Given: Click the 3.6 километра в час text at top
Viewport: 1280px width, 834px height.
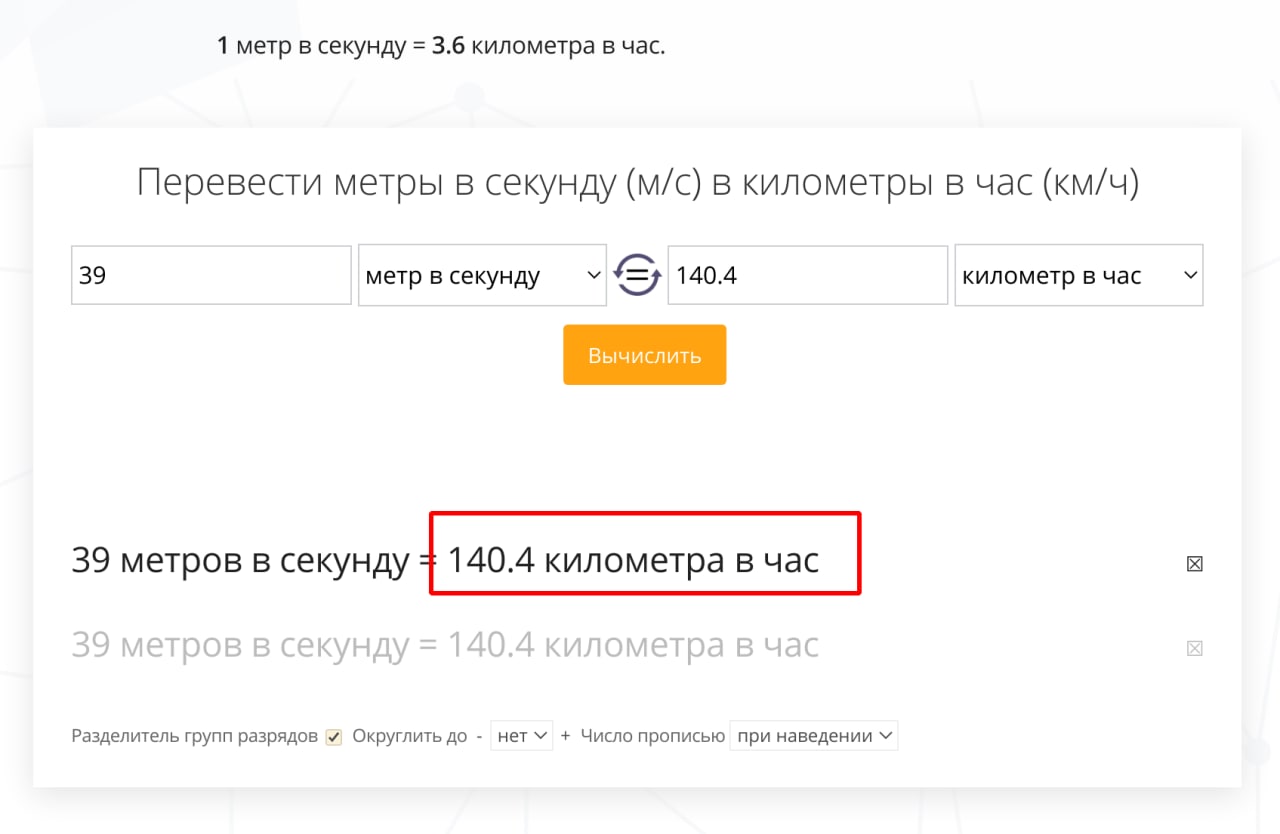Looking at the screenshot, I should [x=548, y=46].
